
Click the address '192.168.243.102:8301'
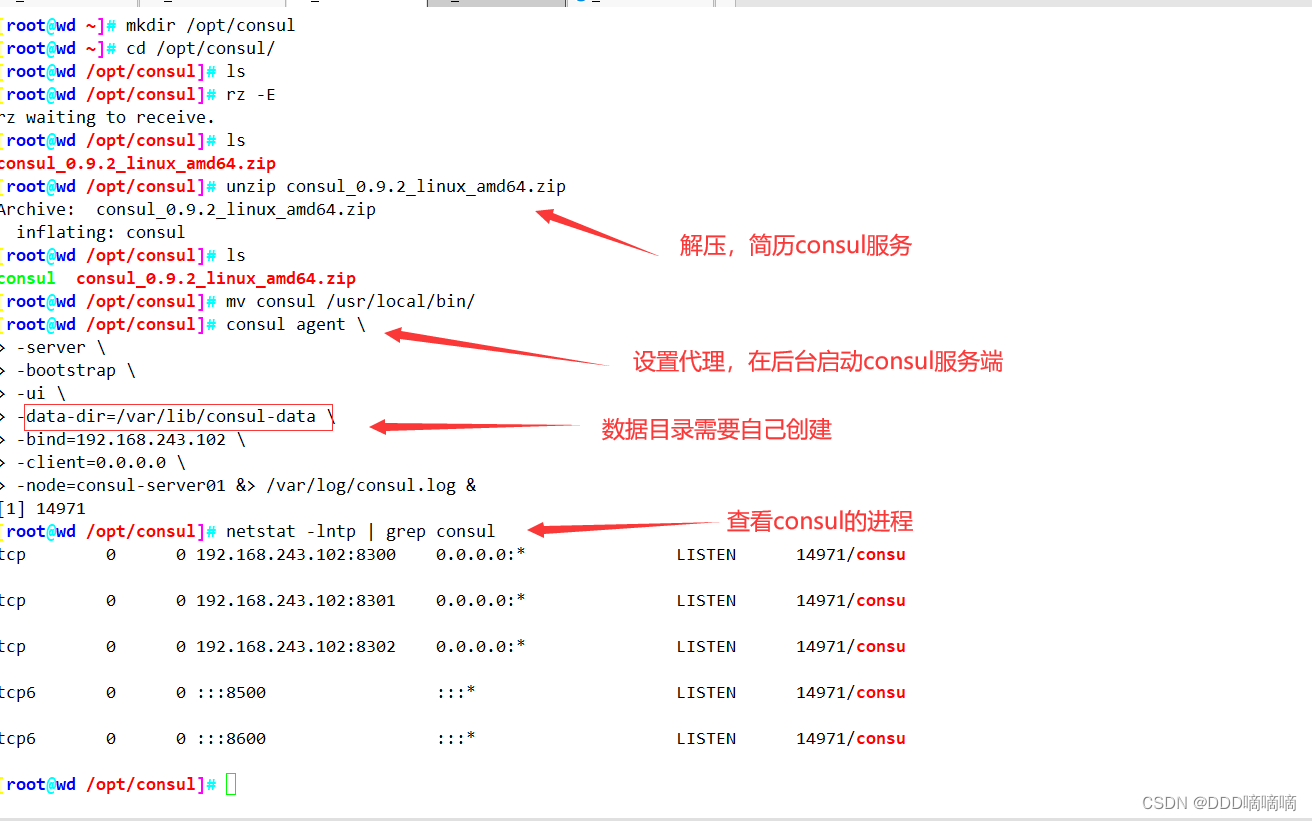click(296, 600)
